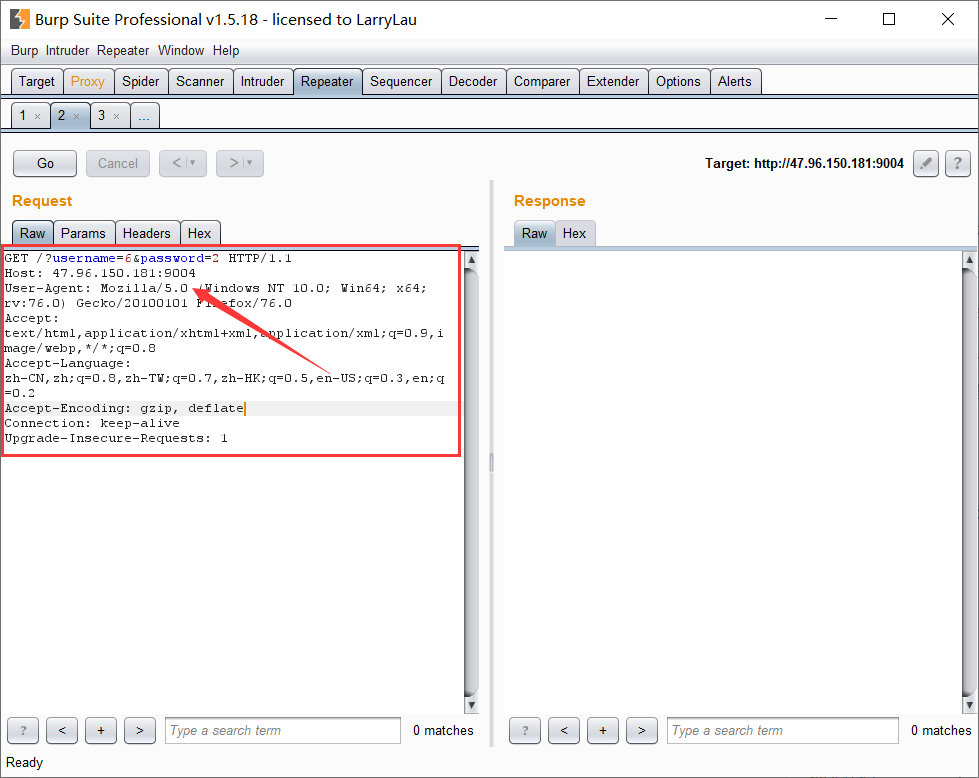Open the history back dropdown button

183,164
